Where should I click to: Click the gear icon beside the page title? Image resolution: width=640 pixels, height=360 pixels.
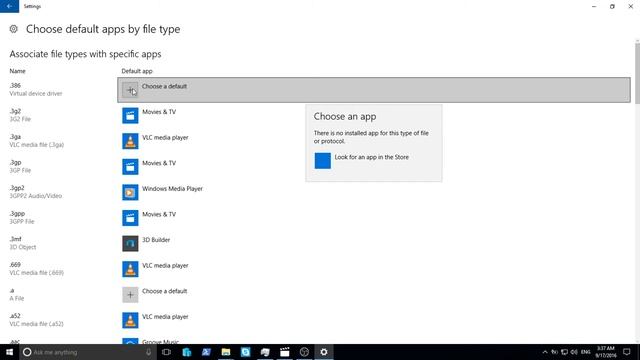click(13, 29)
